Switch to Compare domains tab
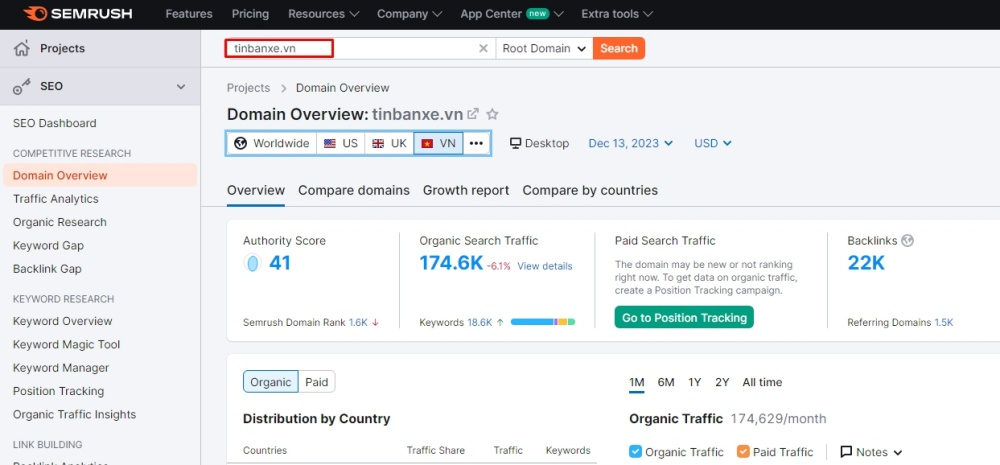The image size is (1000, 465). (x=354, y=190)
